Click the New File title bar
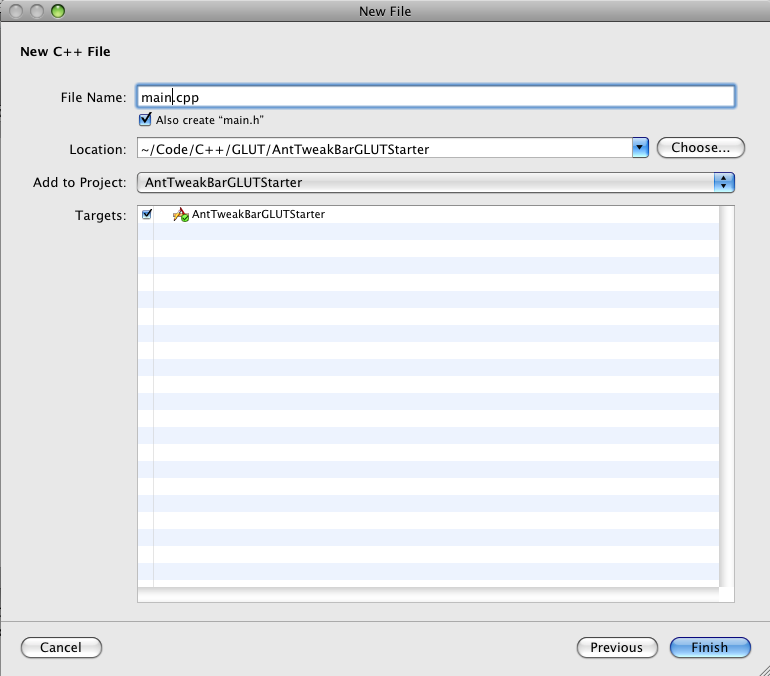This screenshot has height=676, width=770. (x=385, y=11)
